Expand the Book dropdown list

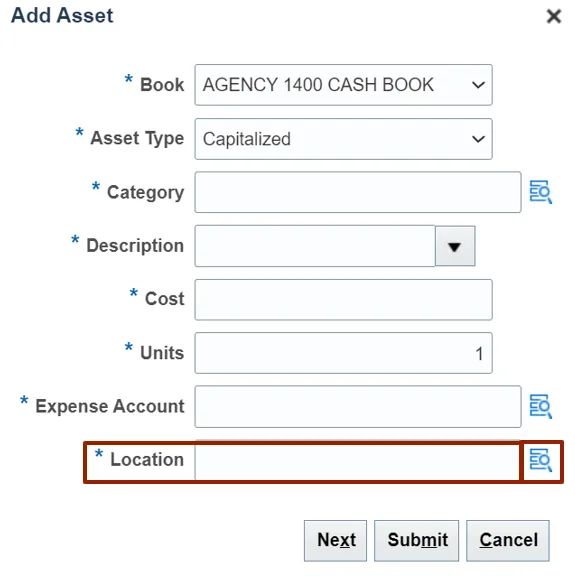tap(478, 85)
